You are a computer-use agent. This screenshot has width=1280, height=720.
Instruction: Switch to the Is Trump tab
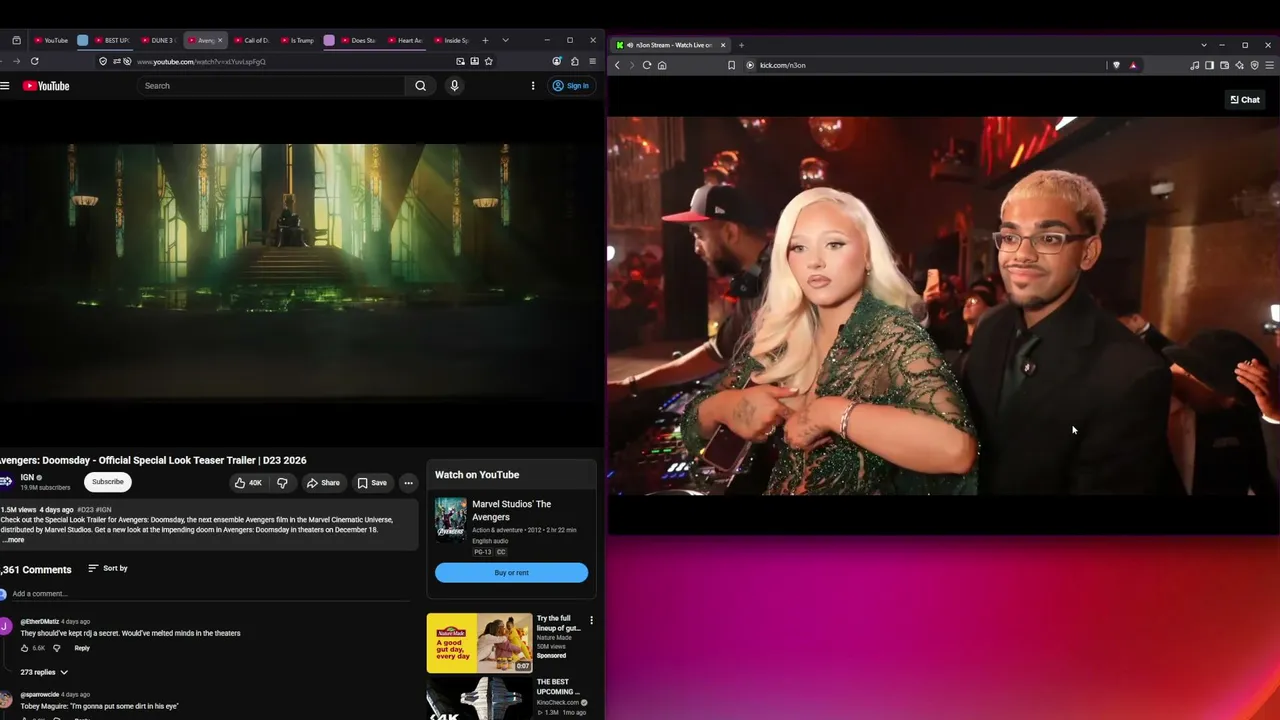[297, 40]
